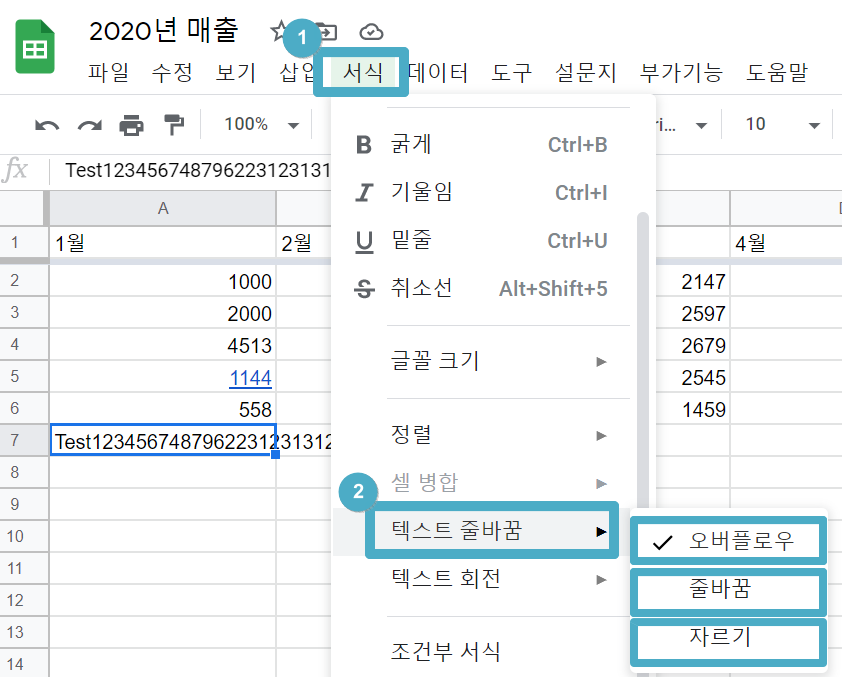
Task: Apply italic (기울임) from the menu
Action: click(482, 192)
